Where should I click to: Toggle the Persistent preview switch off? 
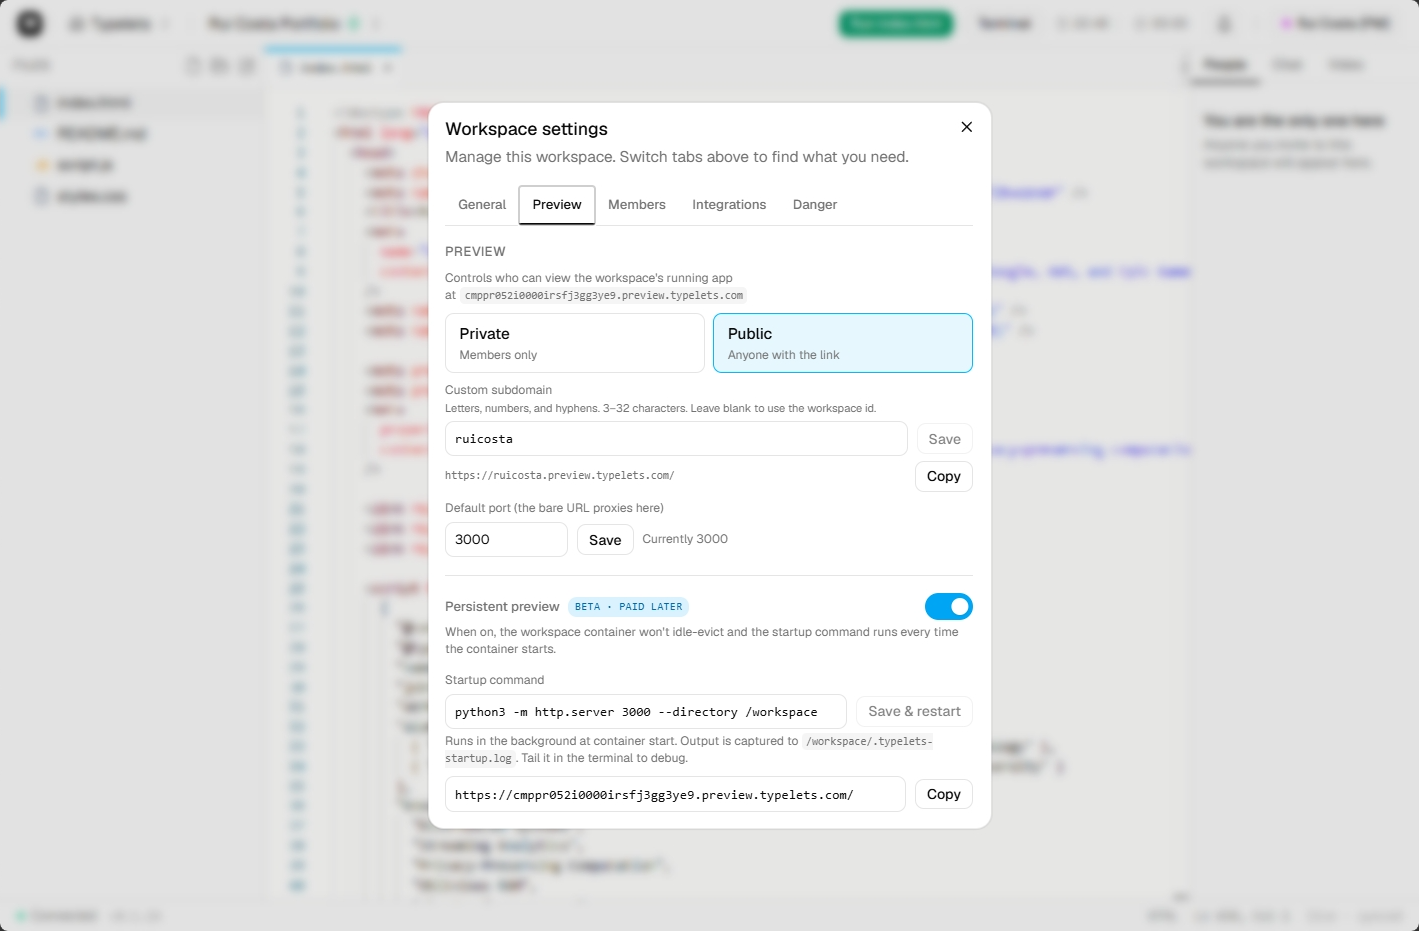[949, 606]
